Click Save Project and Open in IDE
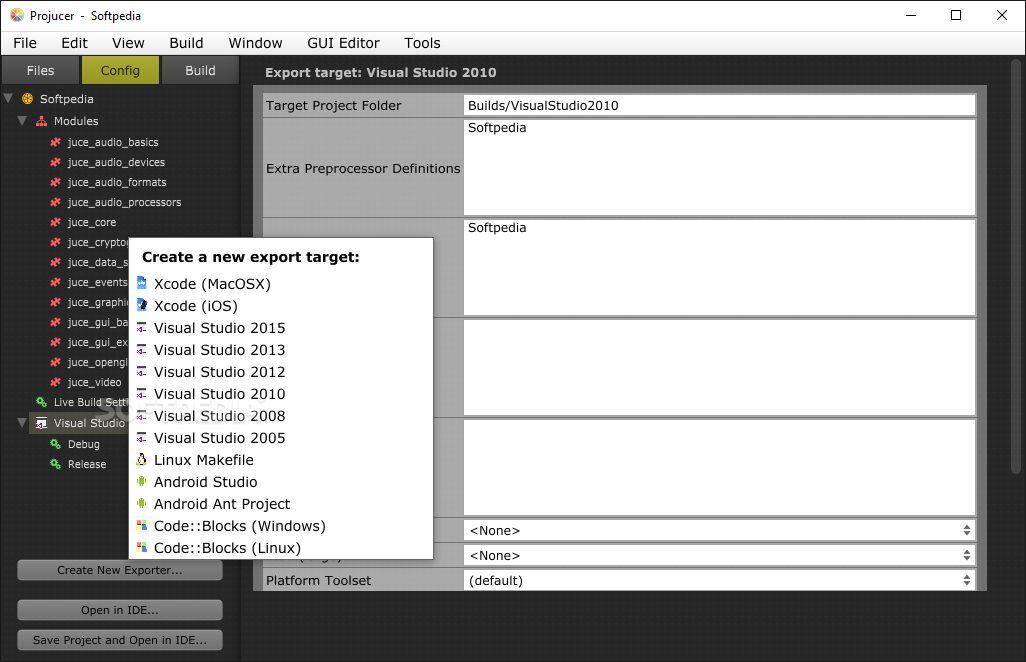Viewport: 1026px width, 662px height. pyautogui.click(x=120, y=640)
